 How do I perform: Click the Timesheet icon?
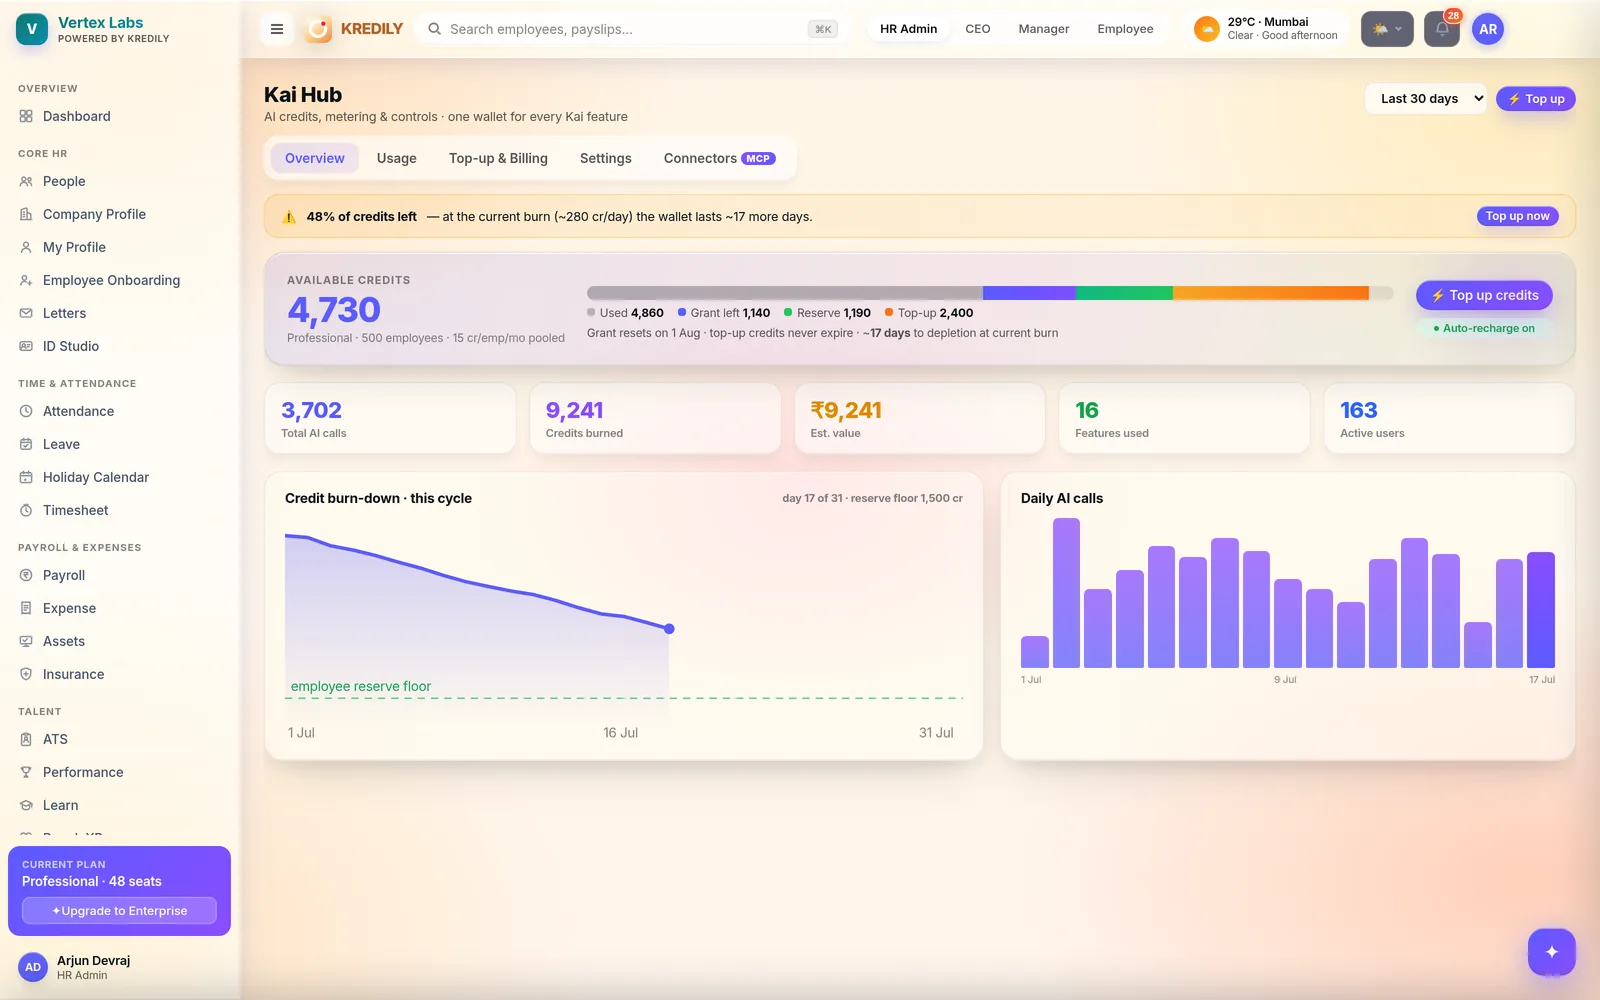point(26,510)
